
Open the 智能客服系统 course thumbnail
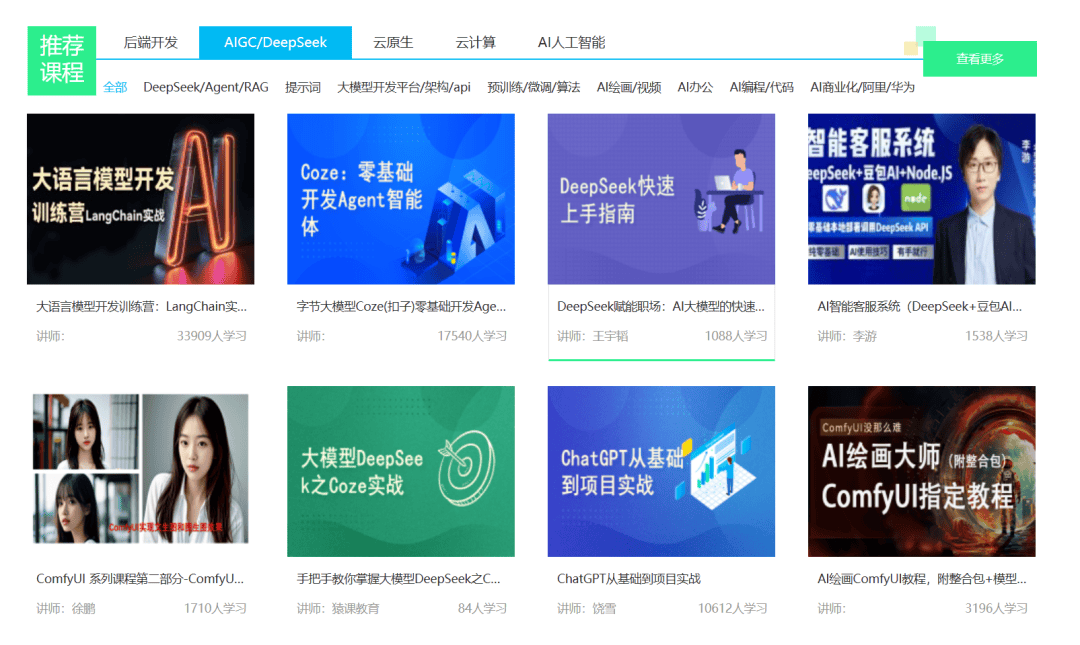coord(922,199)
